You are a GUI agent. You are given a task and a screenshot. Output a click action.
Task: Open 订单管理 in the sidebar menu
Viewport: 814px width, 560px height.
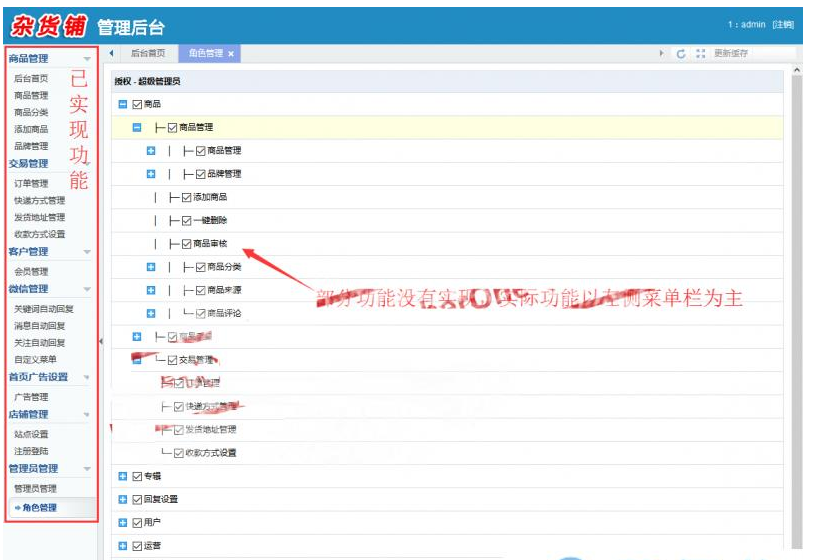tap(31, 184)
